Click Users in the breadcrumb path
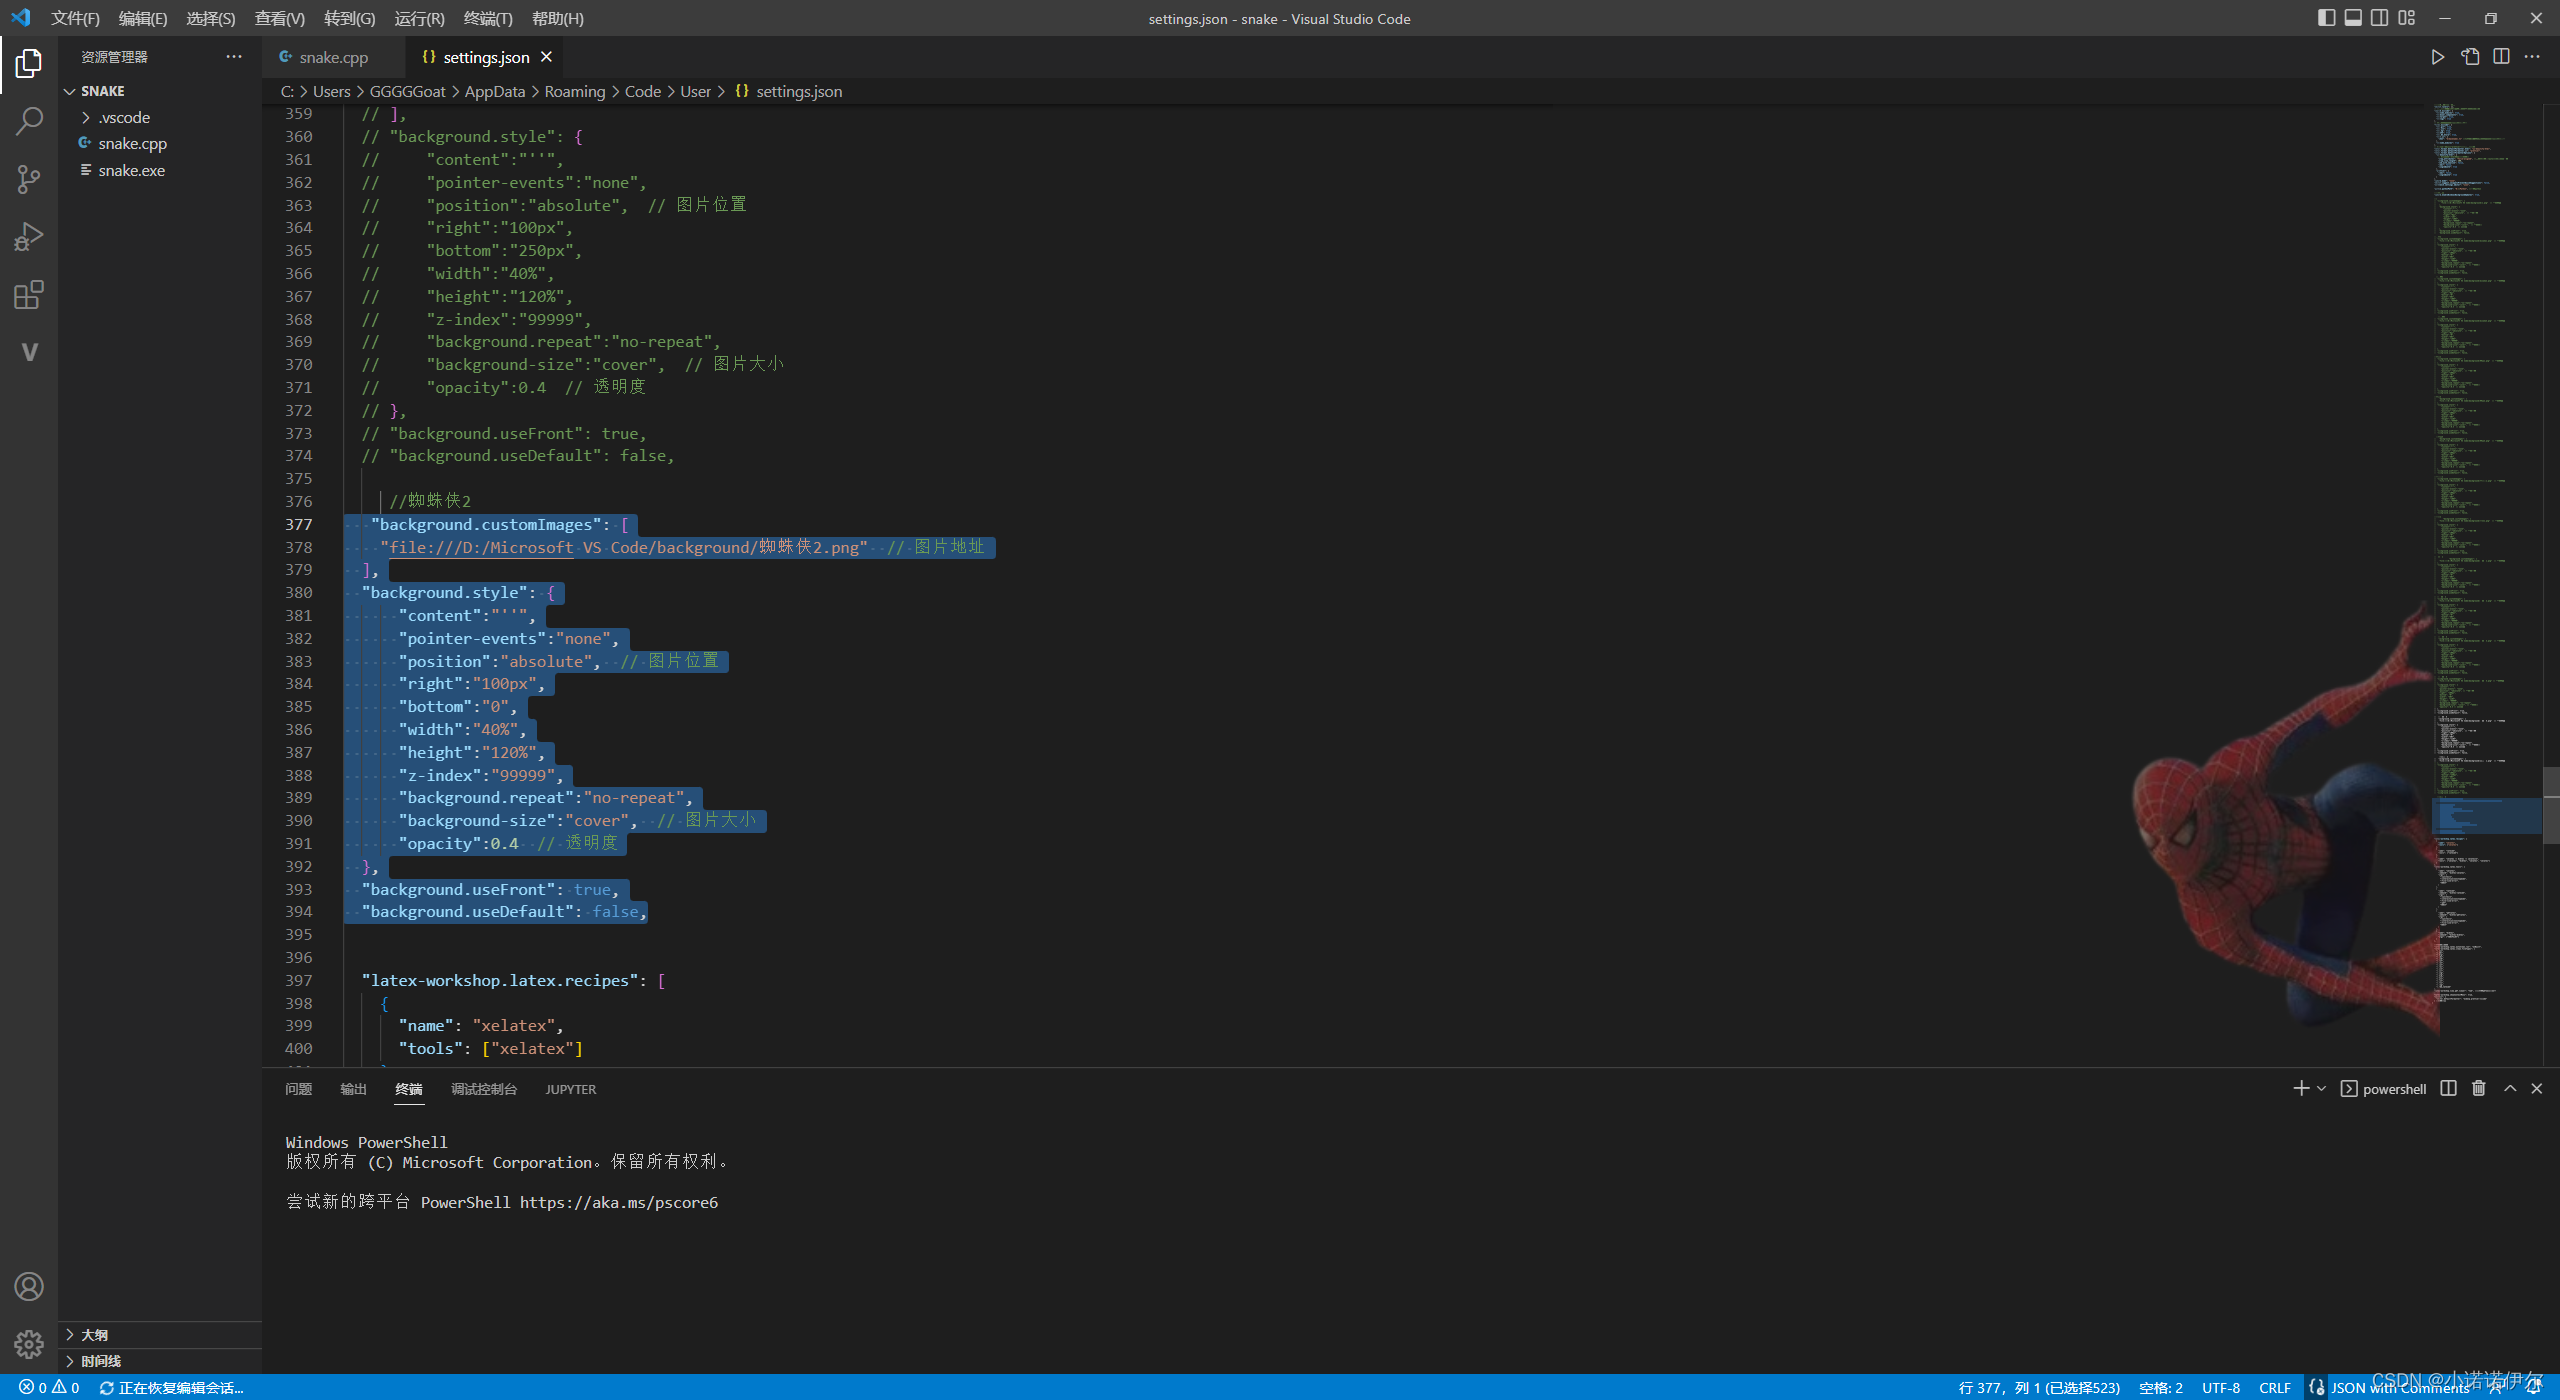This screenshot has height=1400, width=2560. point(331,91)
